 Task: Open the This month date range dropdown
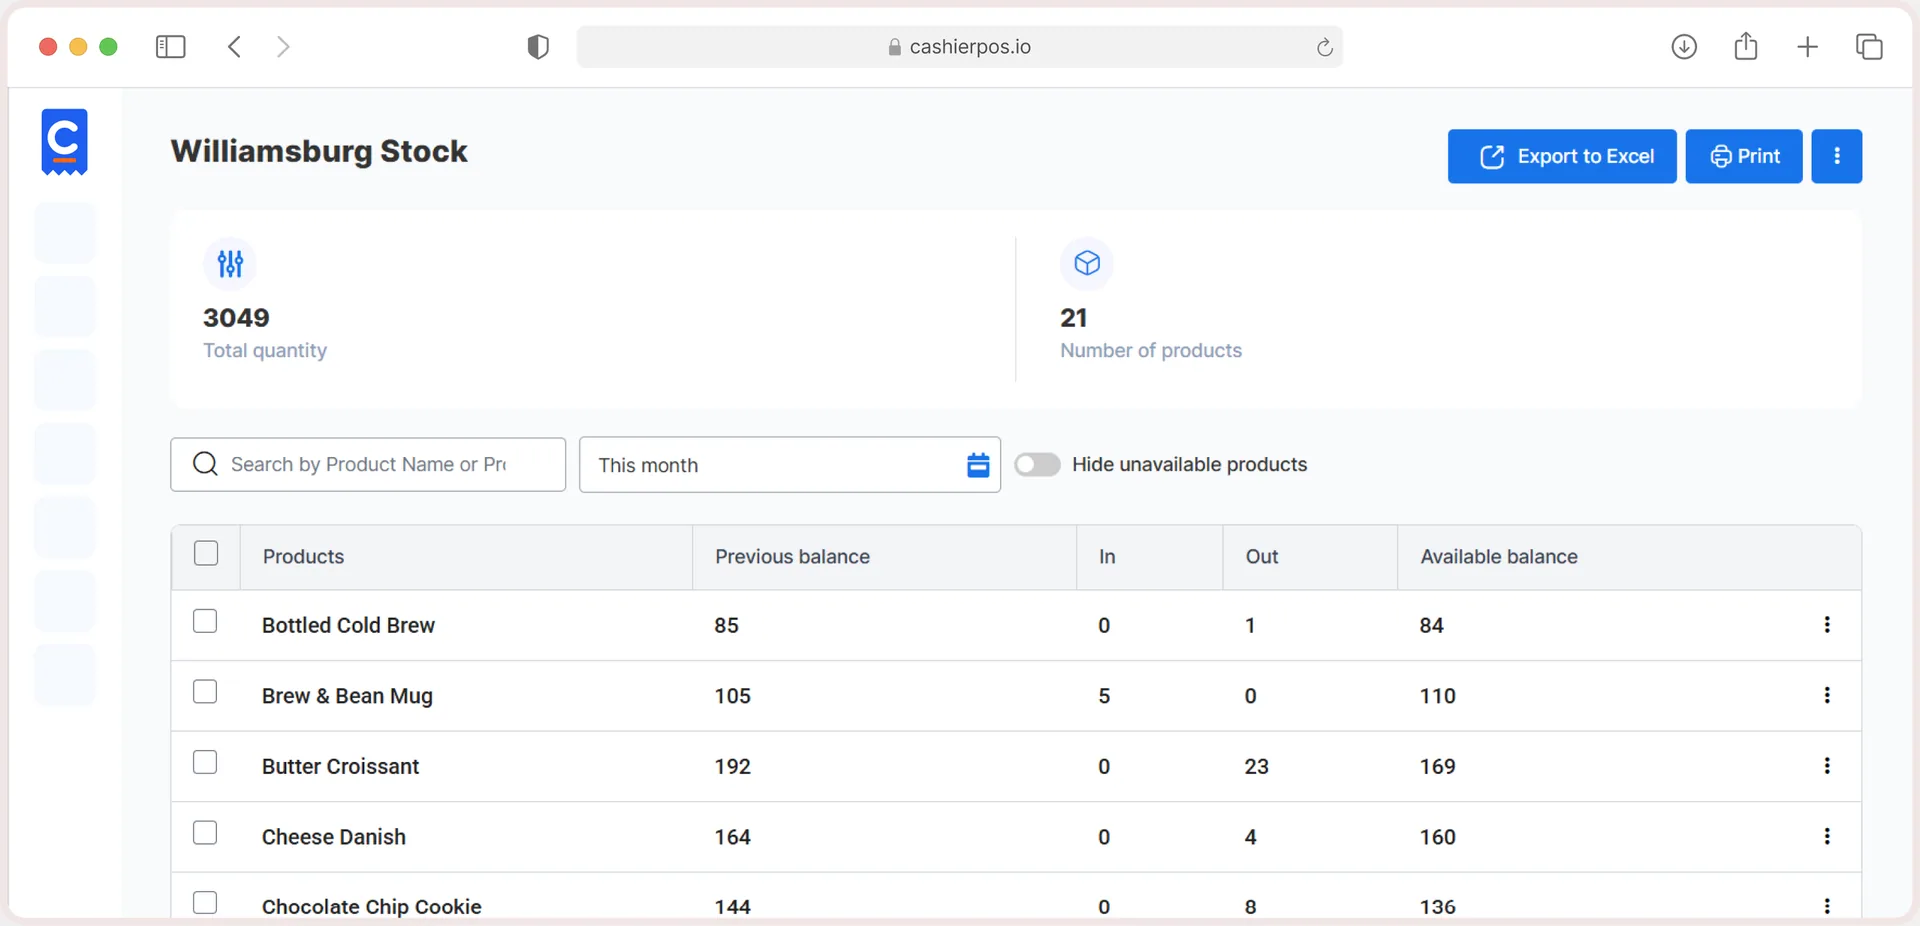coord(790,465)
